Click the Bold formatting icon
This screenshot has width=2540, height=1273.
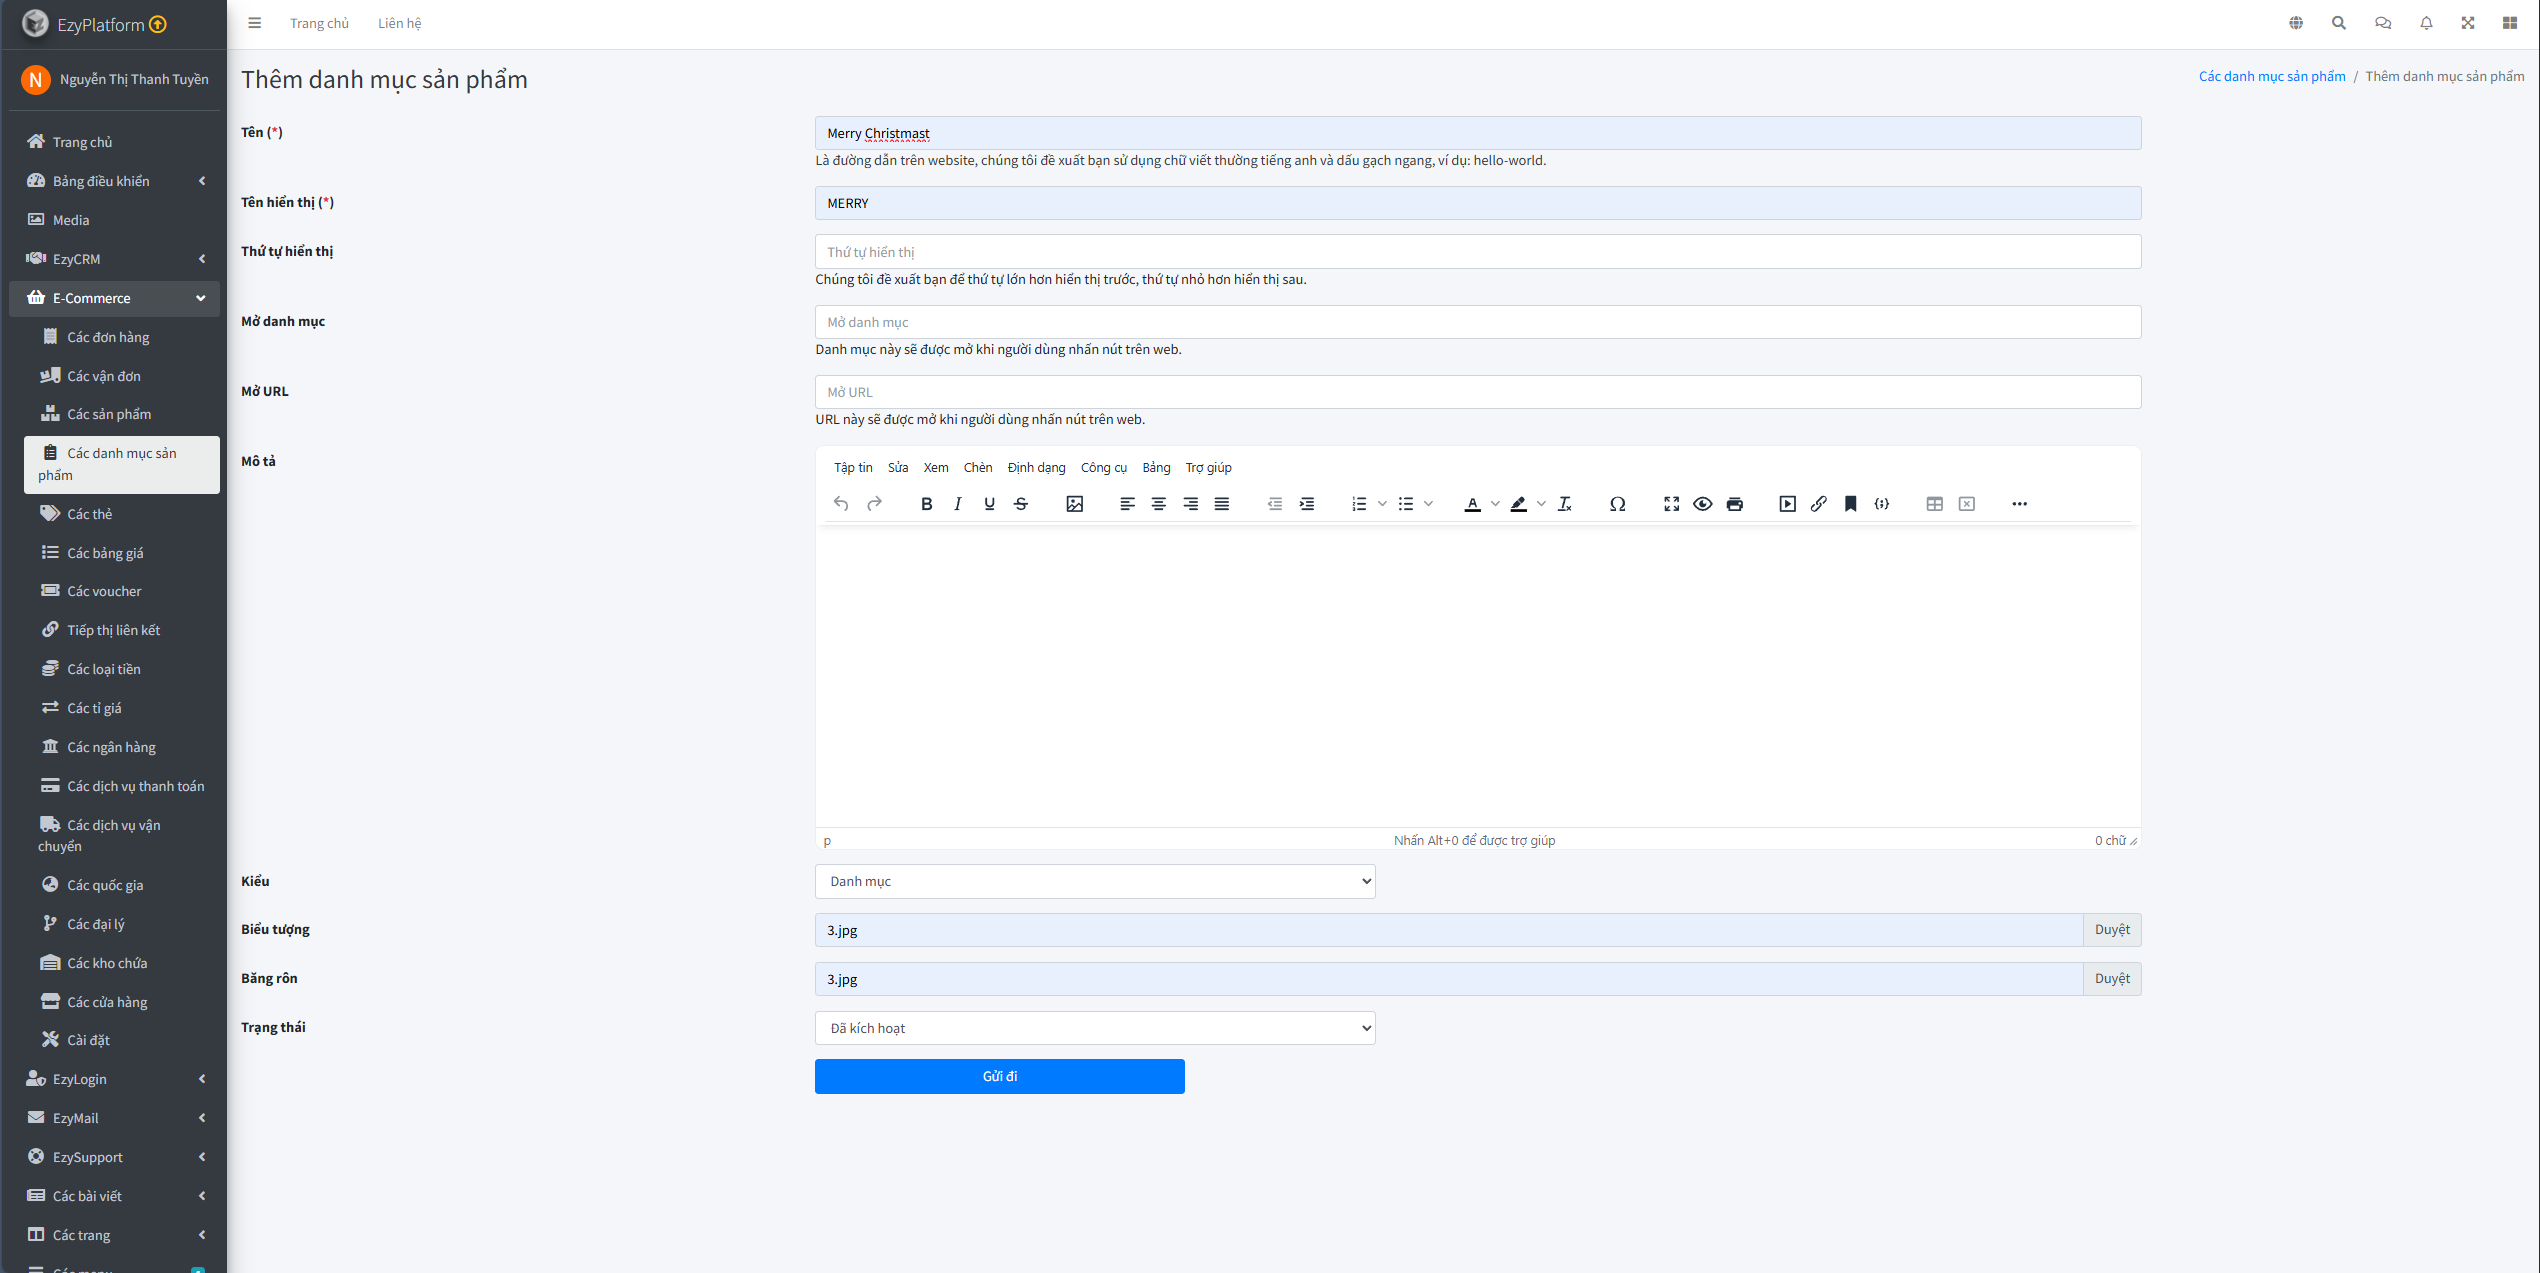[x=926, y=504]
